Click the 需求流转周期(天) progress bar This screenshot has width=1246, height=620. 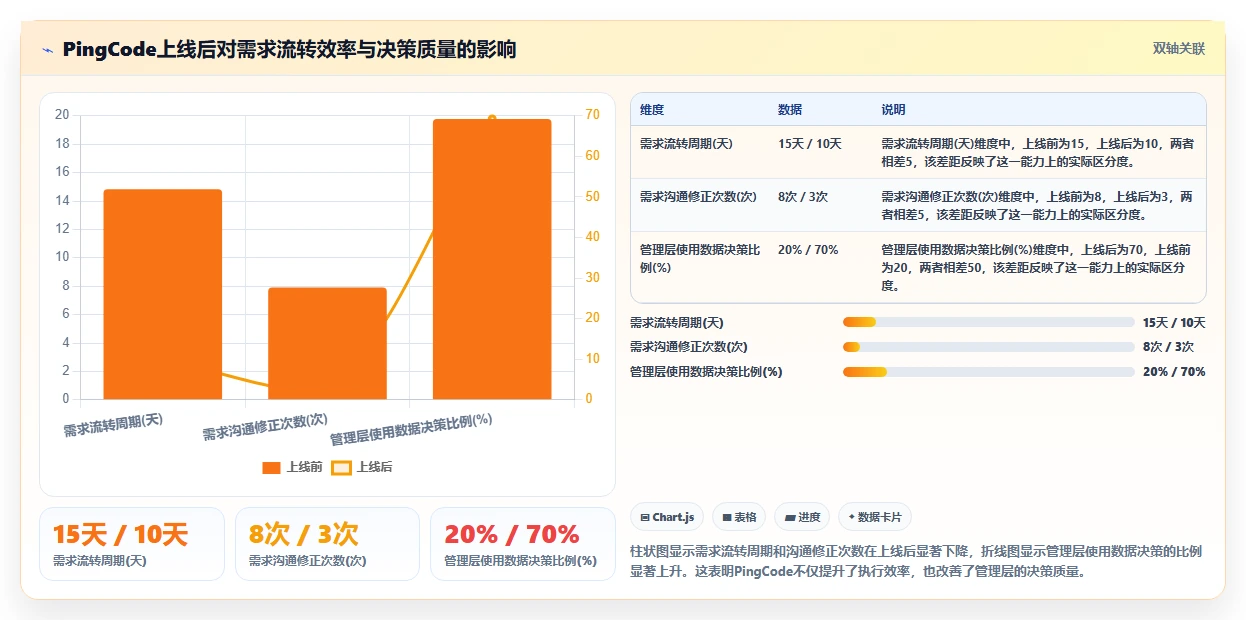(989, 322)
